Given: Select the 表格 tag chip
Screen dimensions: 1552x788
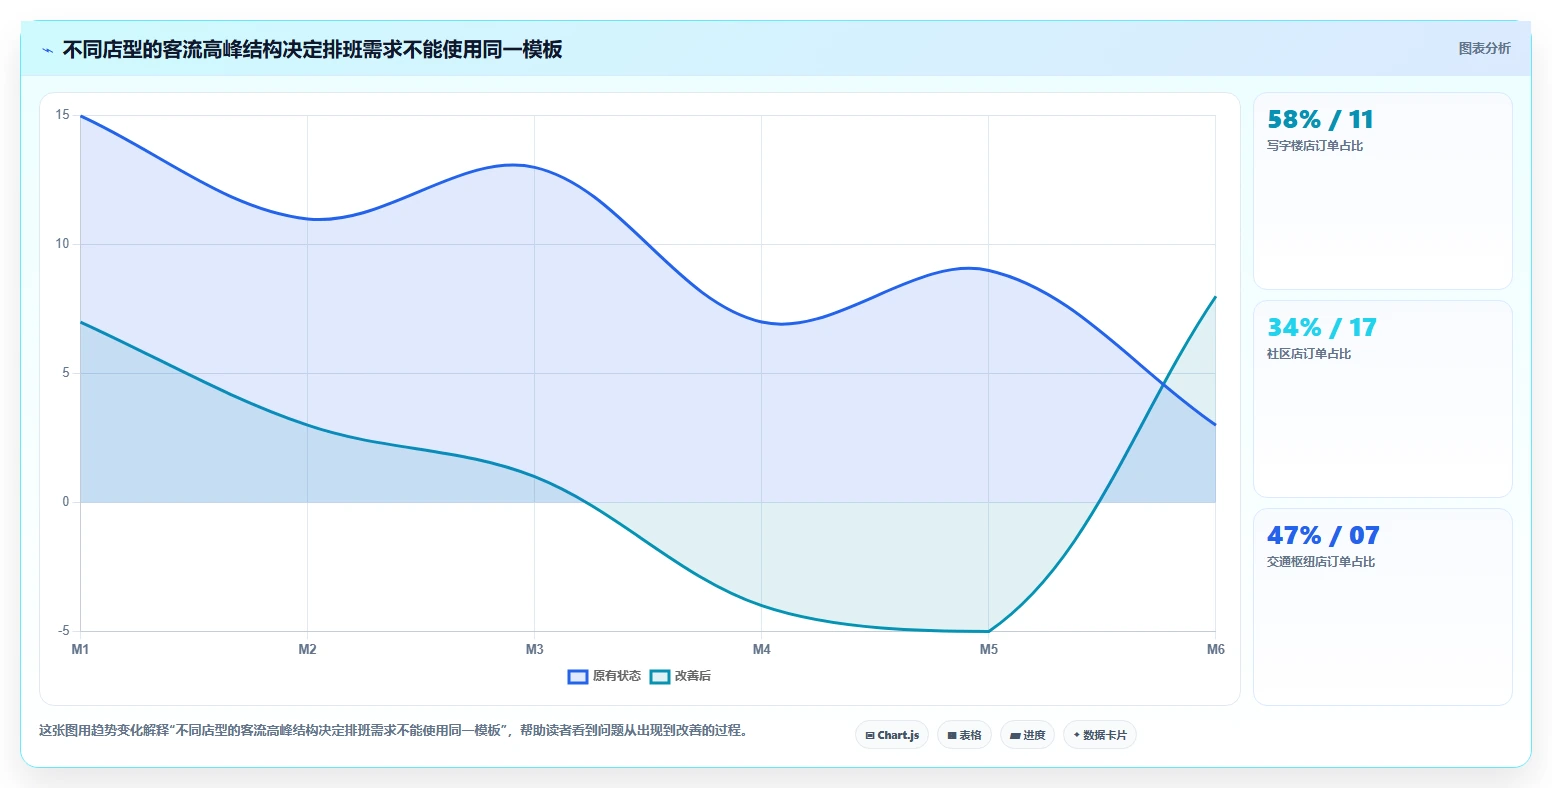Looking at the screenshot, I should 965,735.
